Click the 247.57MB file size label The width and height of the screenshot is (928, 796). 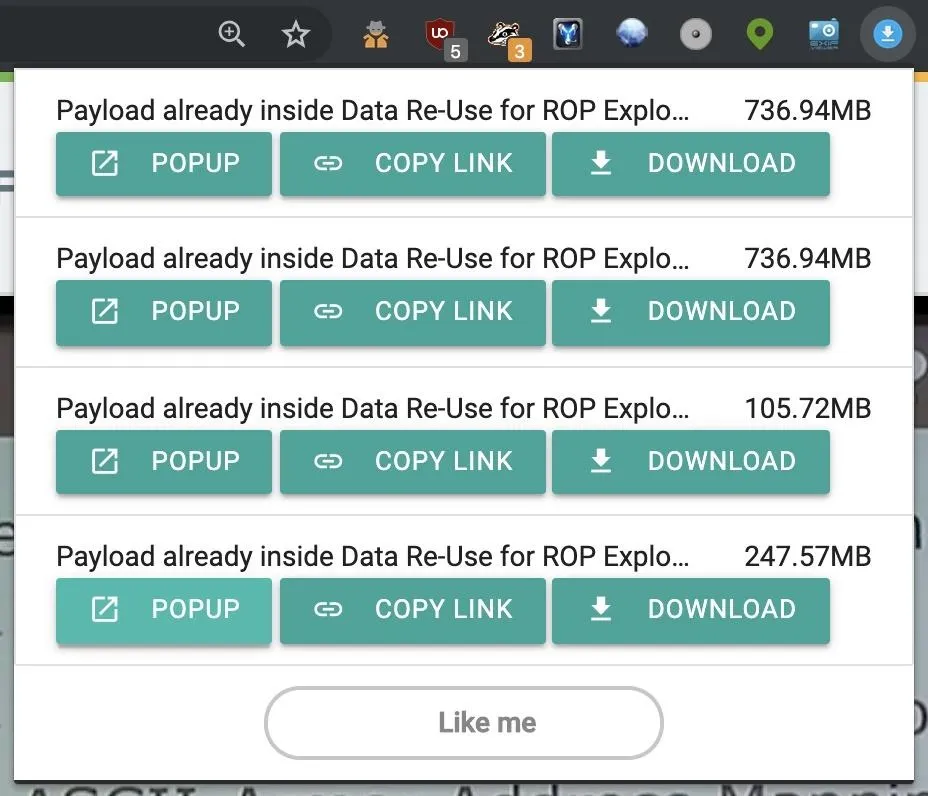807,556
